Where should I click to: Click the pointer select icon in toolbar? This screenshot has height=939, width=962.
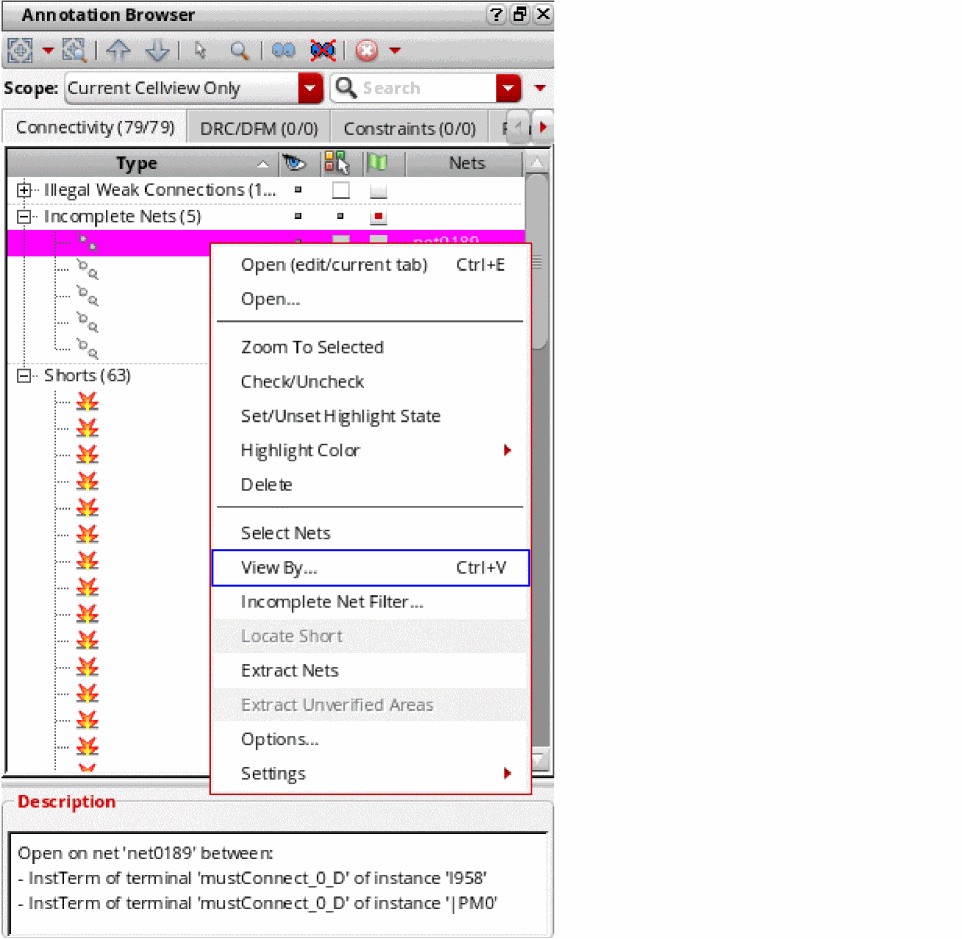pyautogui.click(x=200, y=50)
